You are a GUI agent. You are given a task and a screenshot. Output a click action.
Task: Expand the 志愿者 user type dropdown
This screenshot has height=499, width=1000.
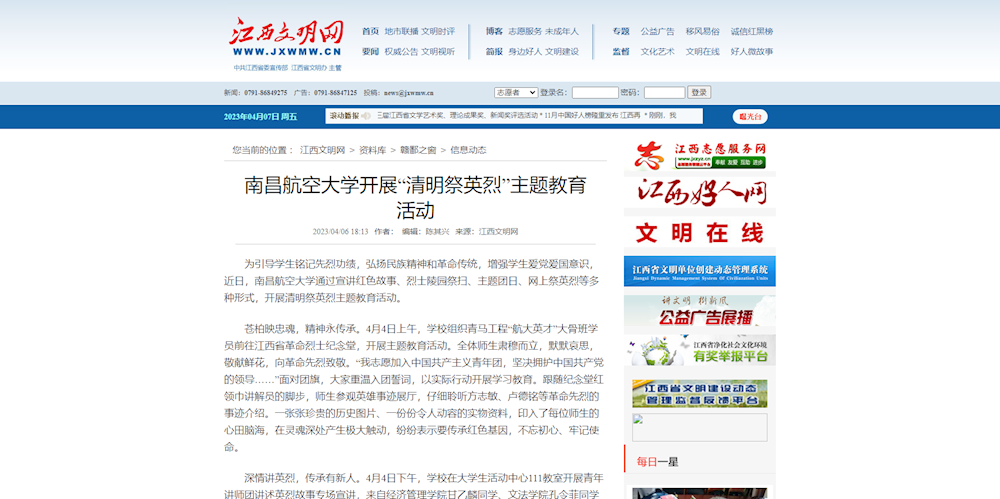point(515,93)
